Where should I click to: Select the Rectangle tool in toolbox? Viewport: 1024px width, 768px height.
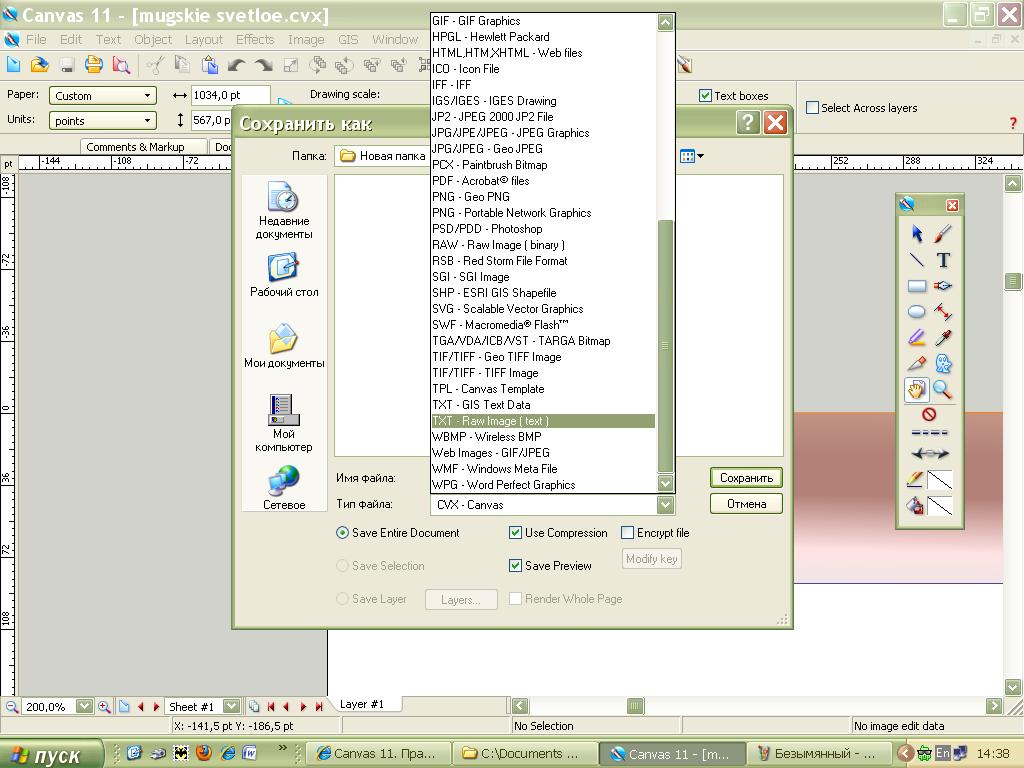point(917,285)
